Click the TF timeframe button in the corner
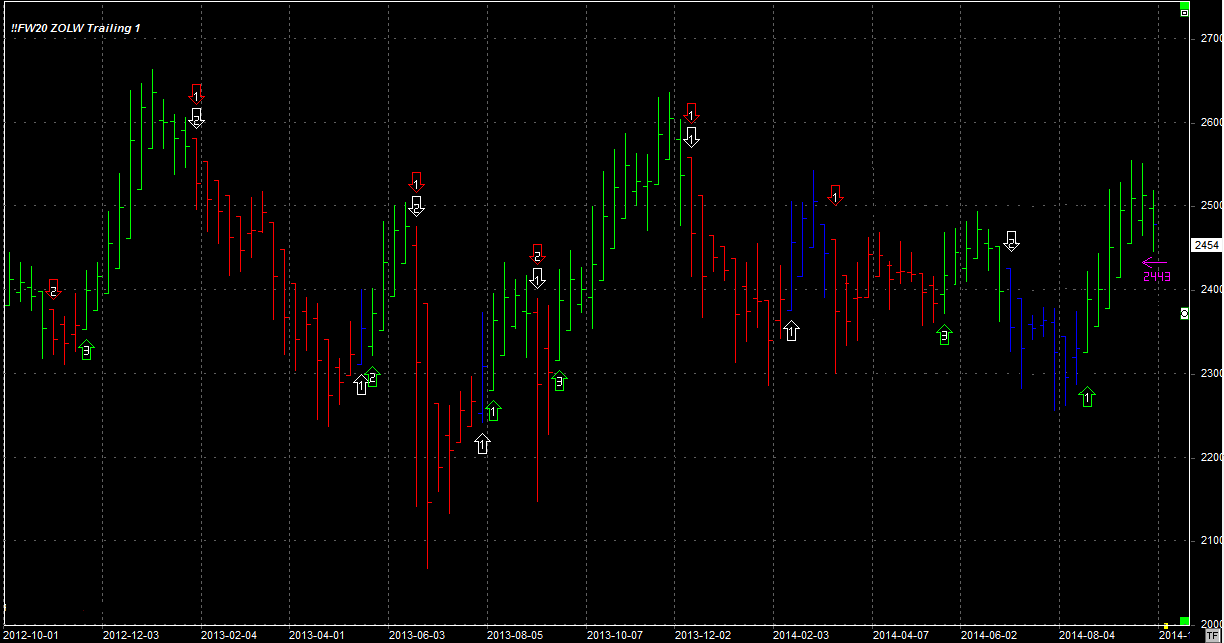The height and width of the screenshot is (643, 1224). pos(1212,634)
